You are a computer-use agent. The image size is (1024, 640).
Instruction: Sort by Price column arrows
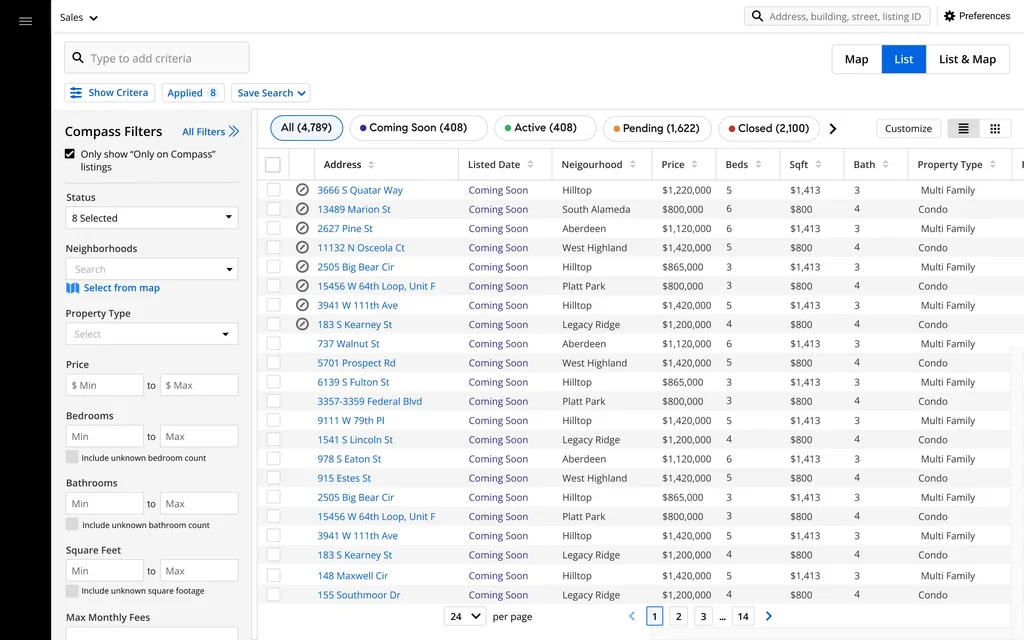[694, 165]
